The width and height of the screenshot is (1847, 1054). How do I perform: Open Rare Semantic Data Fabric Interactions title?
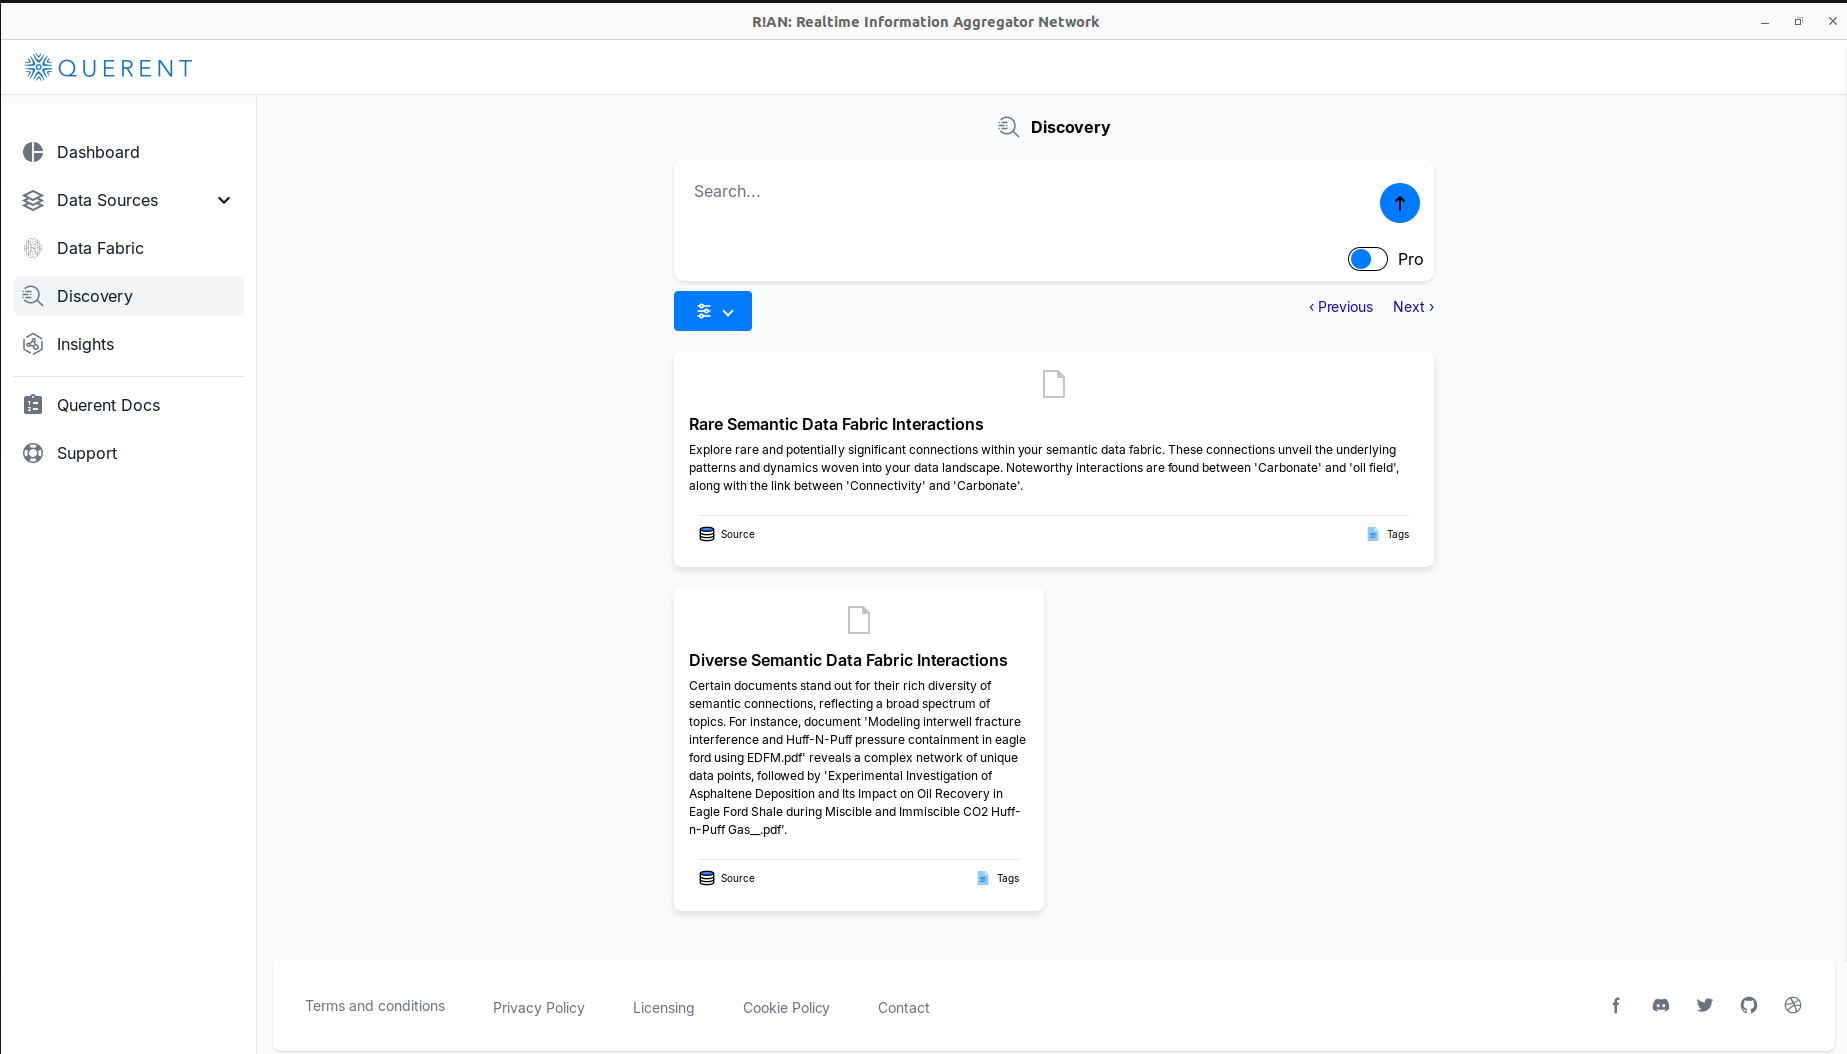click(x=836, y=424)
